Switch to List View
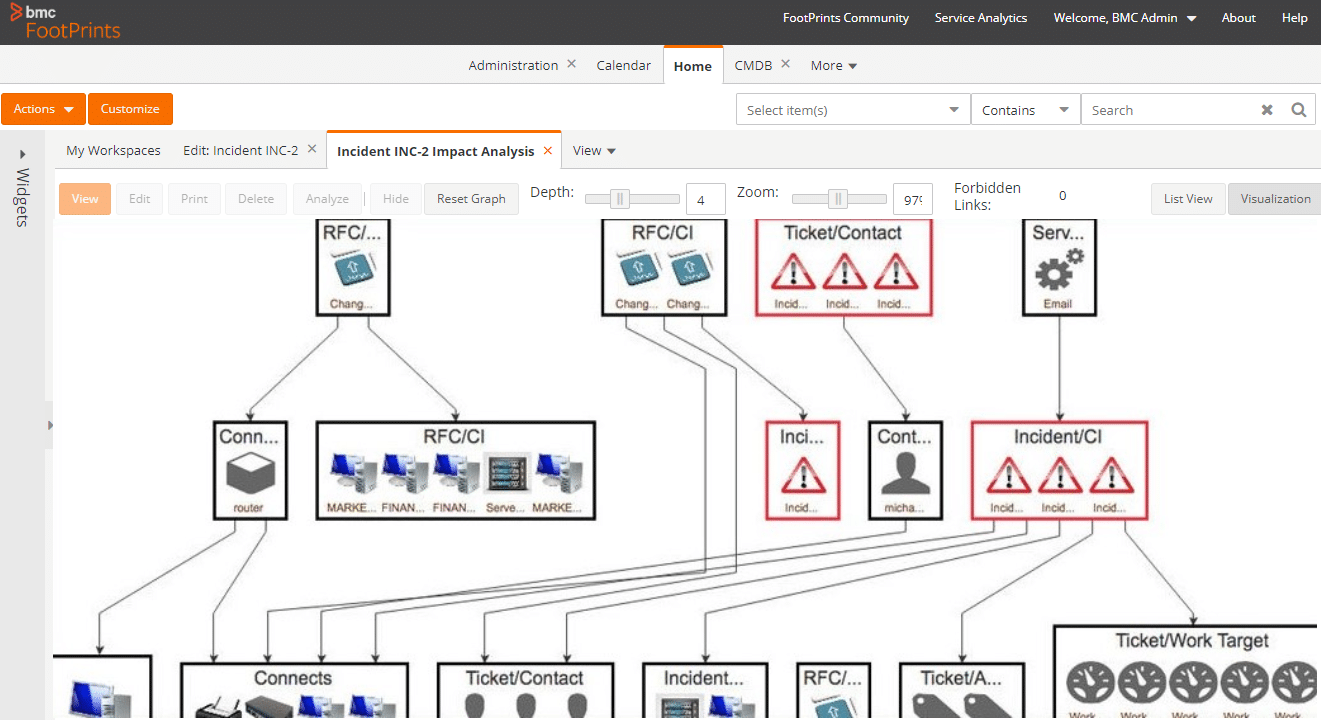Viewport: 1321px width, 720px height. pos(1188,199)
